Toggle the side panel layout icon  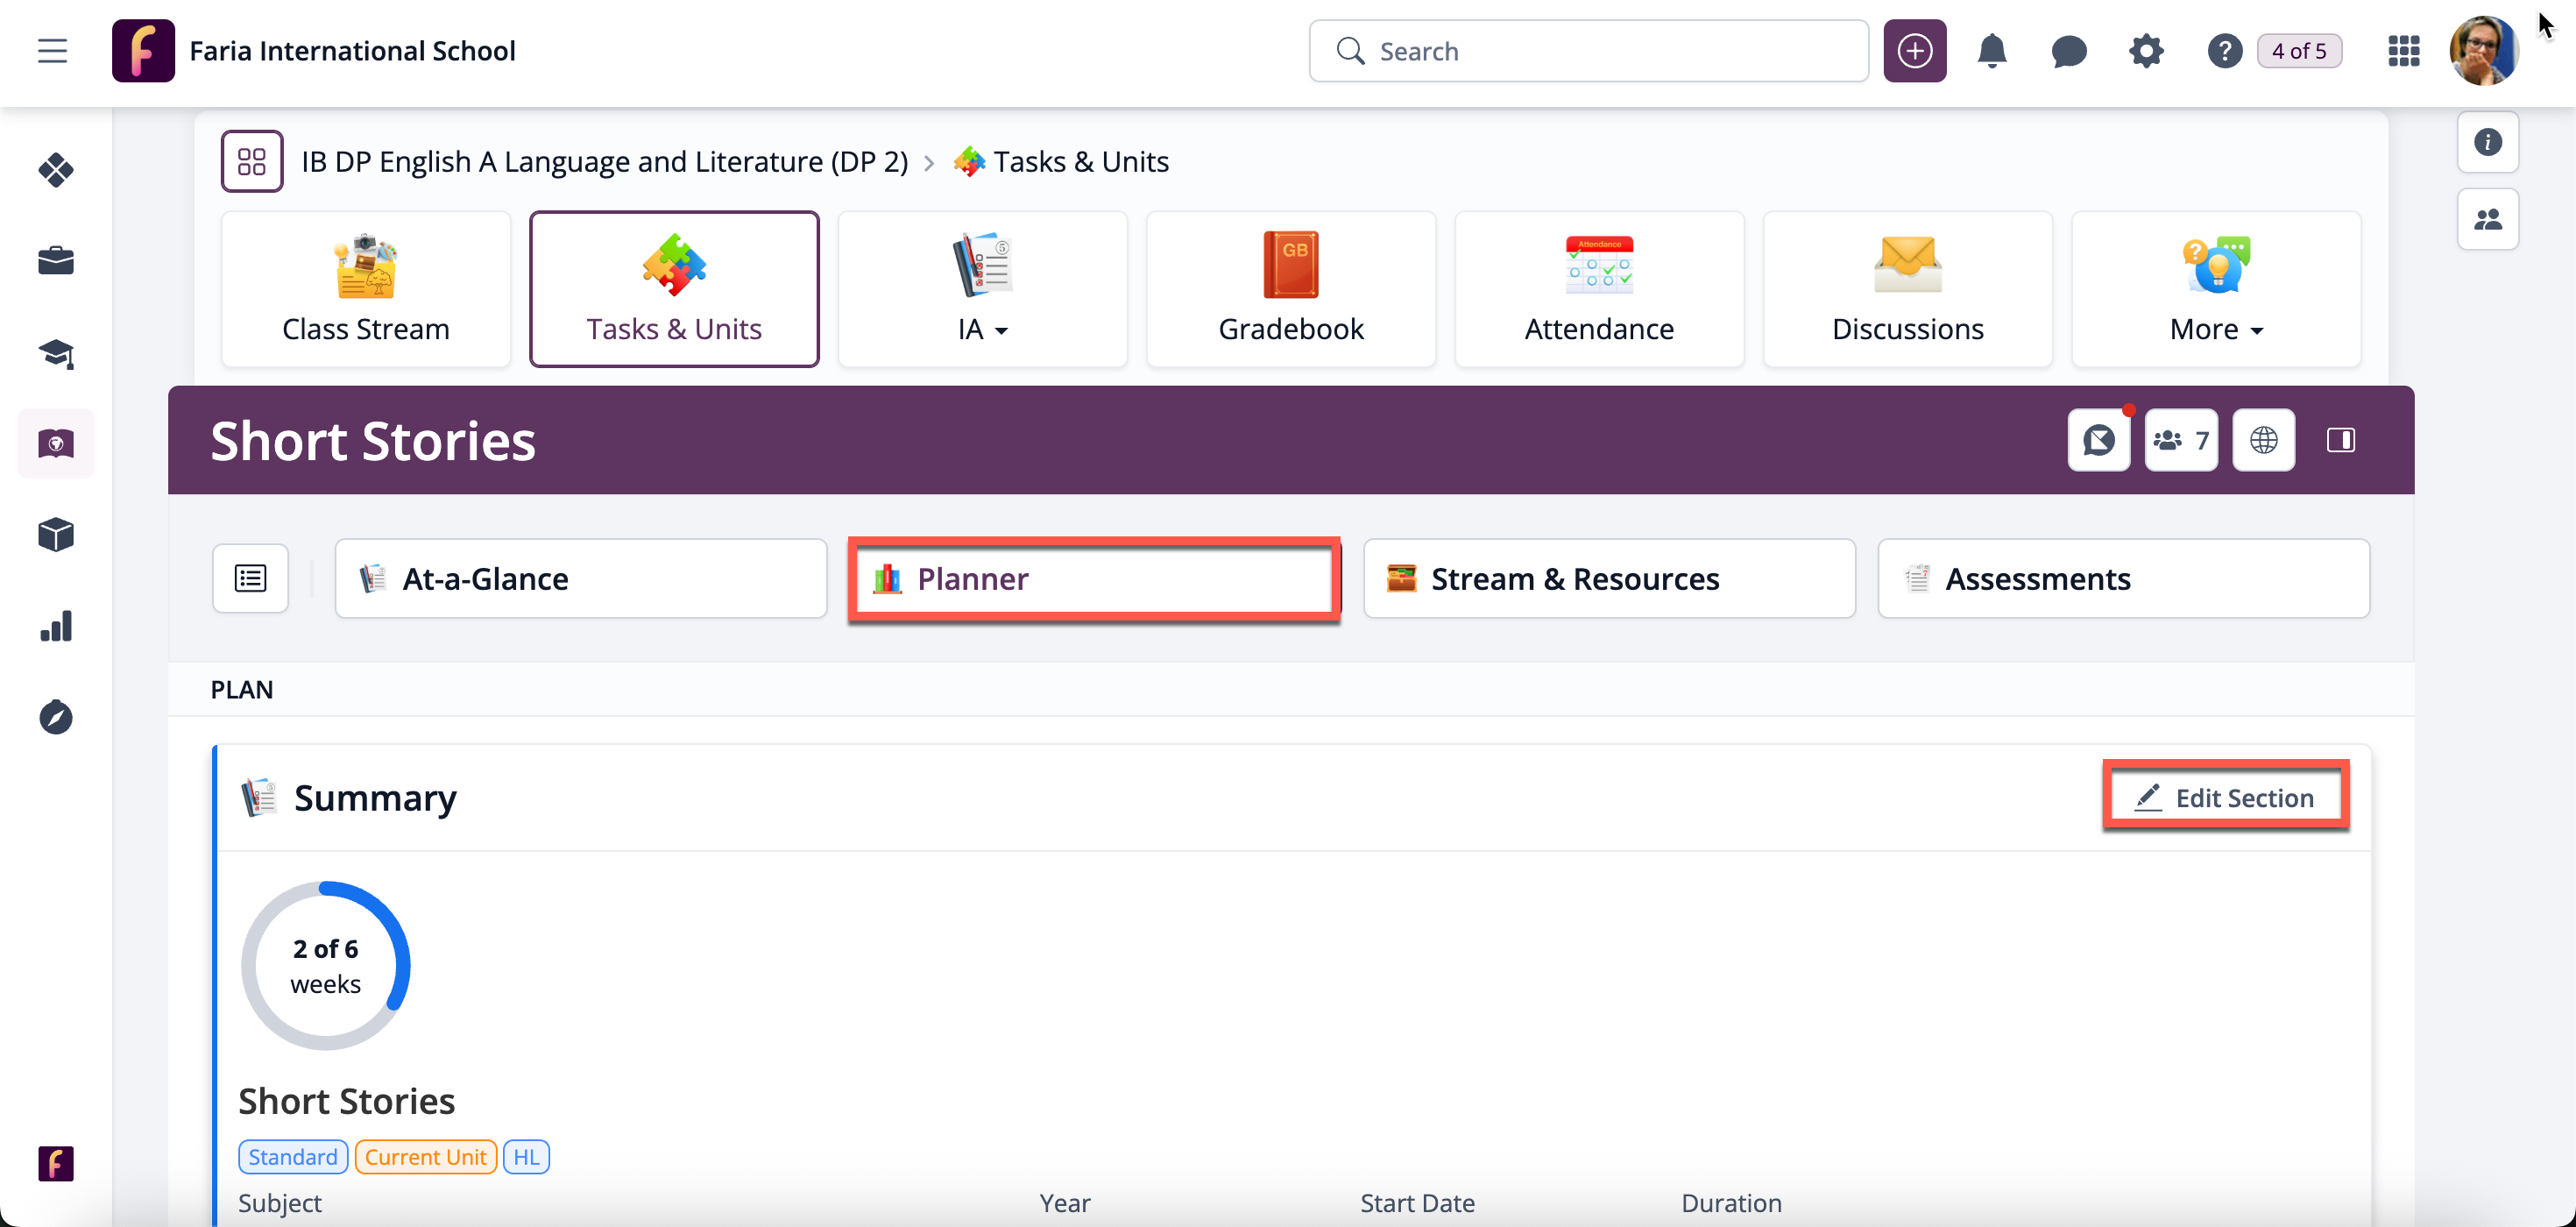click(2340, 440)
